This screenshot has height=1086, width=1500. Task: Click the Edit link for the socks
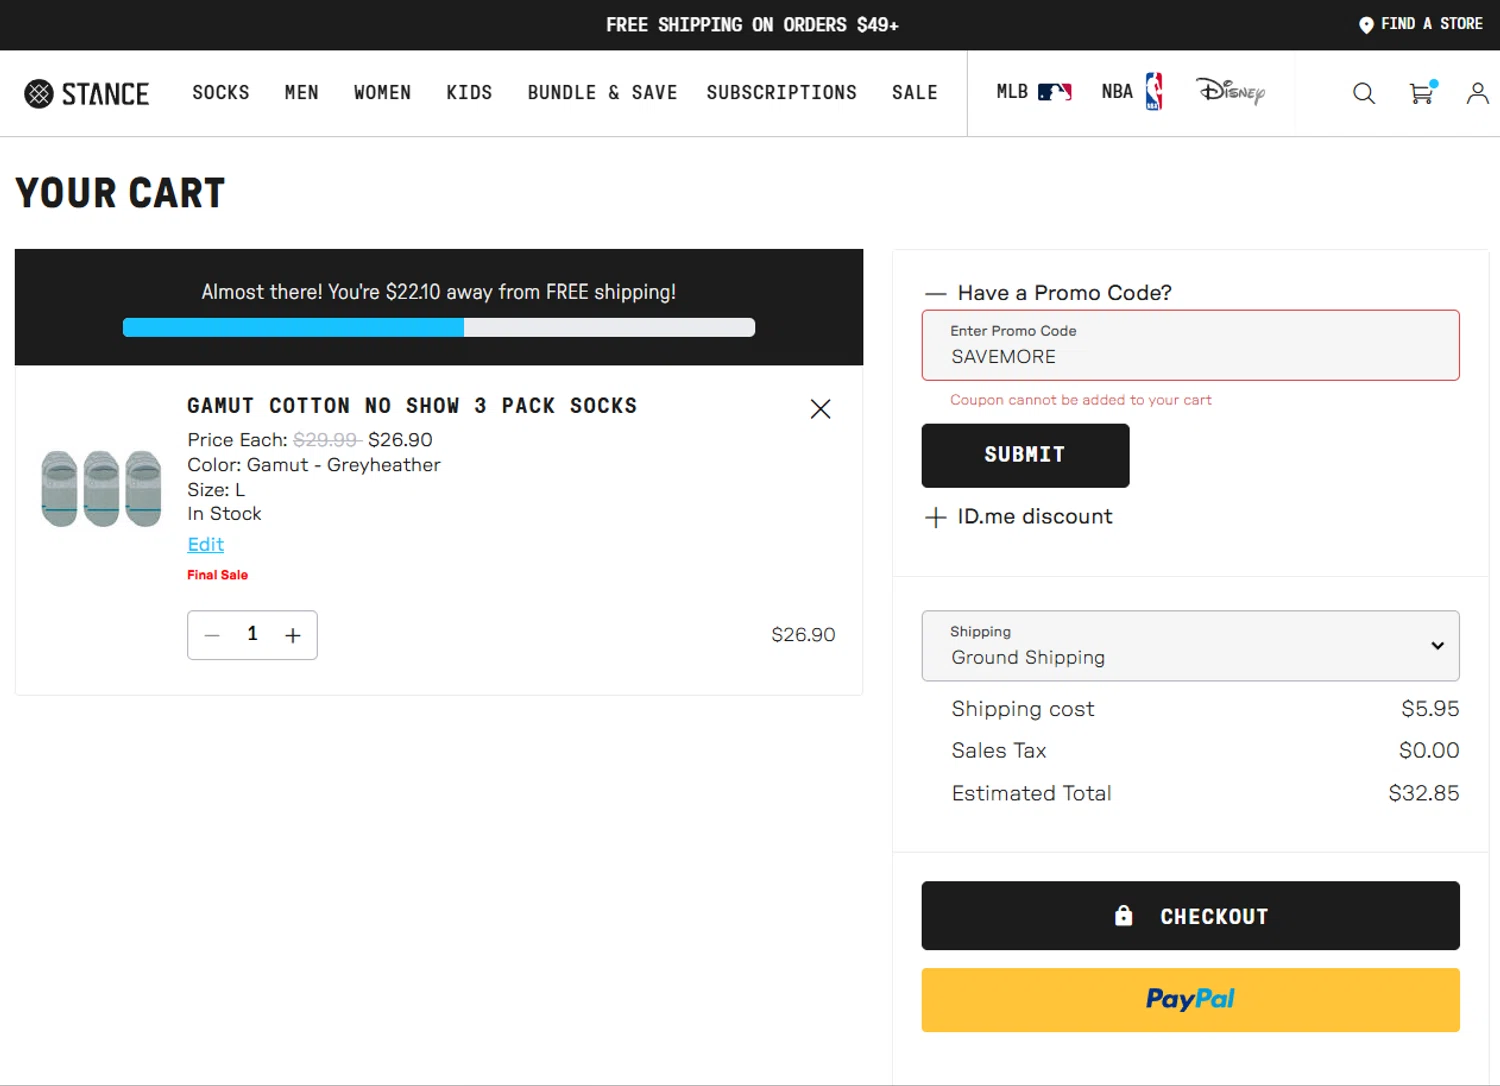[x=206, y=545]
